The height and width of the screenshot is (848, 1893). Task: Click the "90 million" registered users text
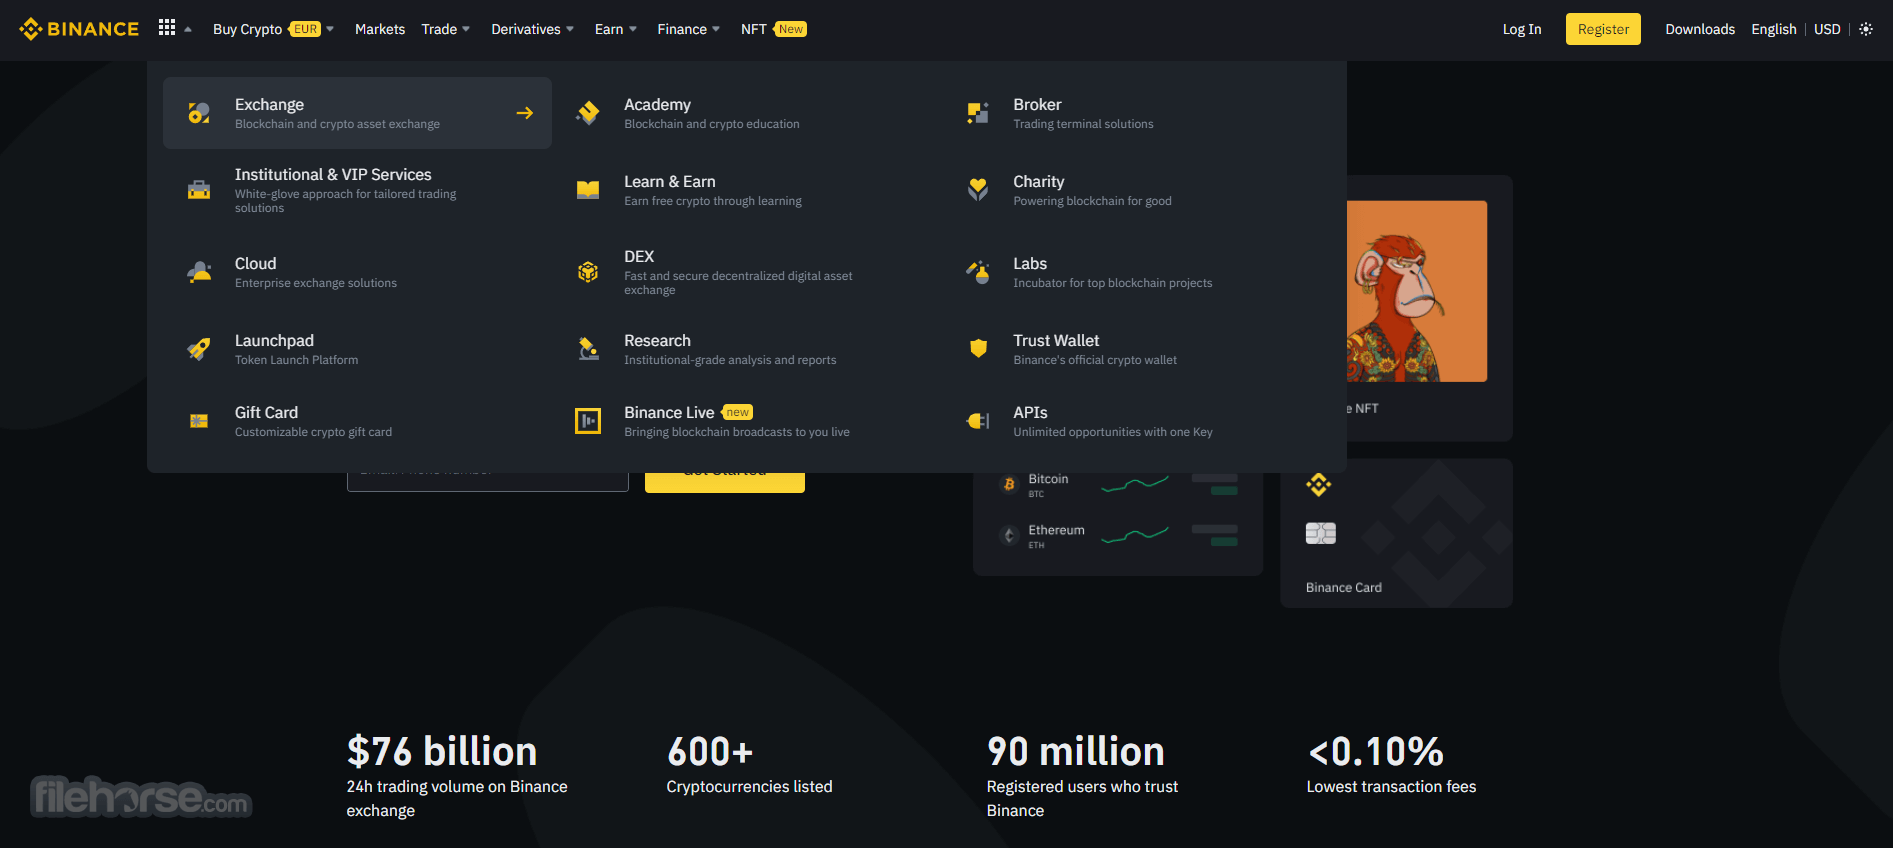1076,751
